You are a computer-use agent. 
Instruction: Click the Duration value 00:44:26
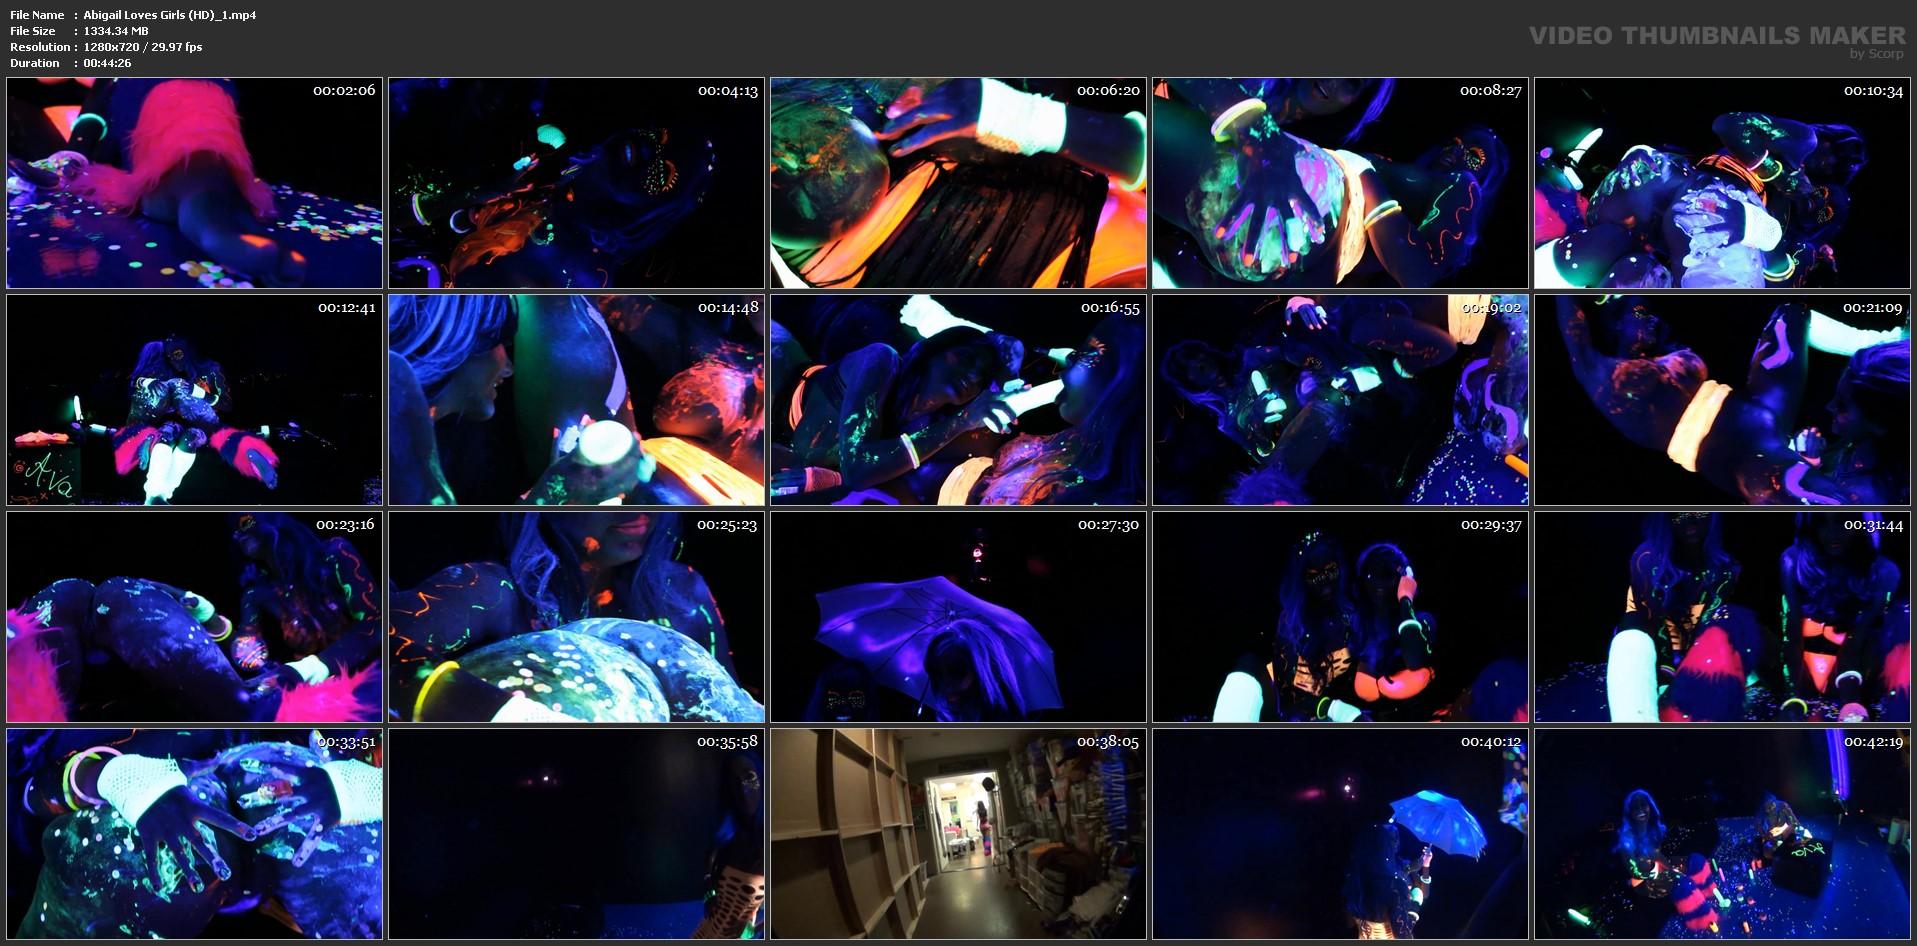[107, 63]
